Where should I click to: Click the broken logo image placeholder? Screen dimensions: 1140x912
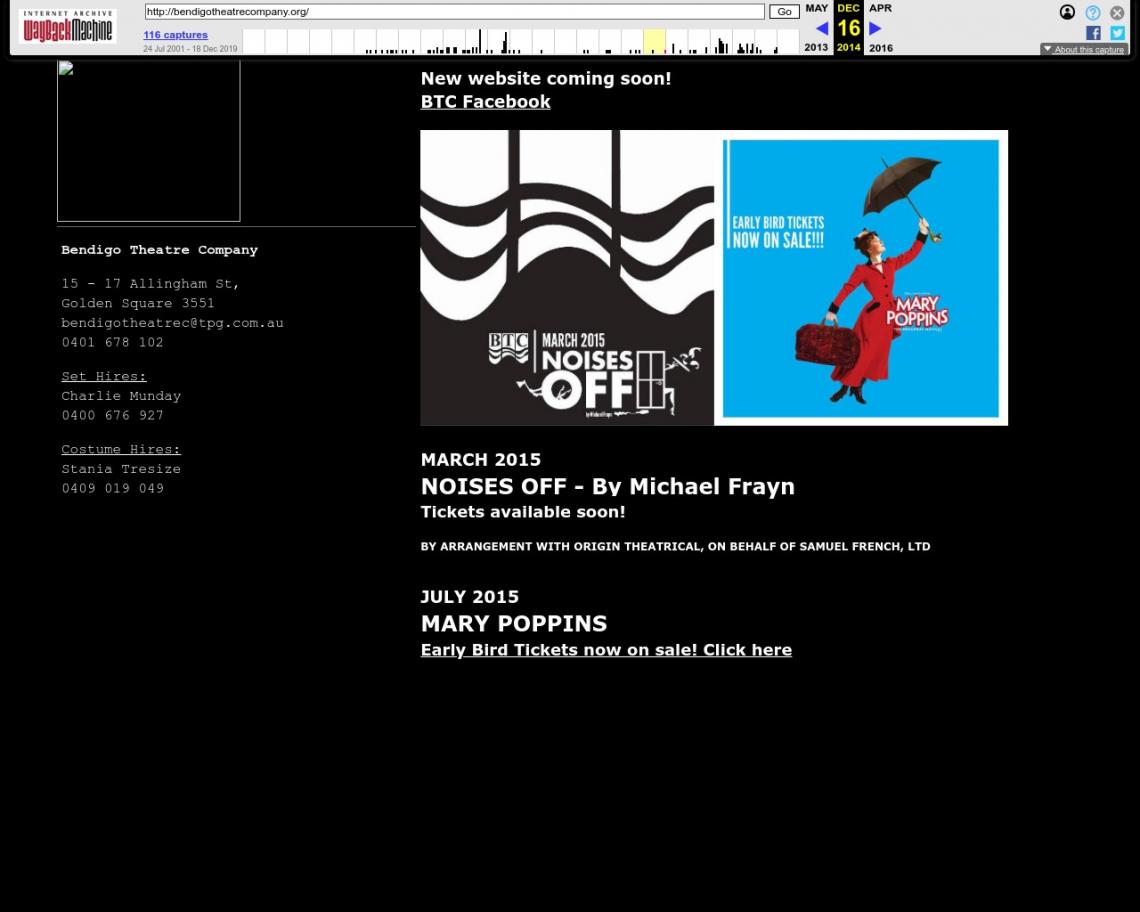pyautogui.click(x=148, y=140)
